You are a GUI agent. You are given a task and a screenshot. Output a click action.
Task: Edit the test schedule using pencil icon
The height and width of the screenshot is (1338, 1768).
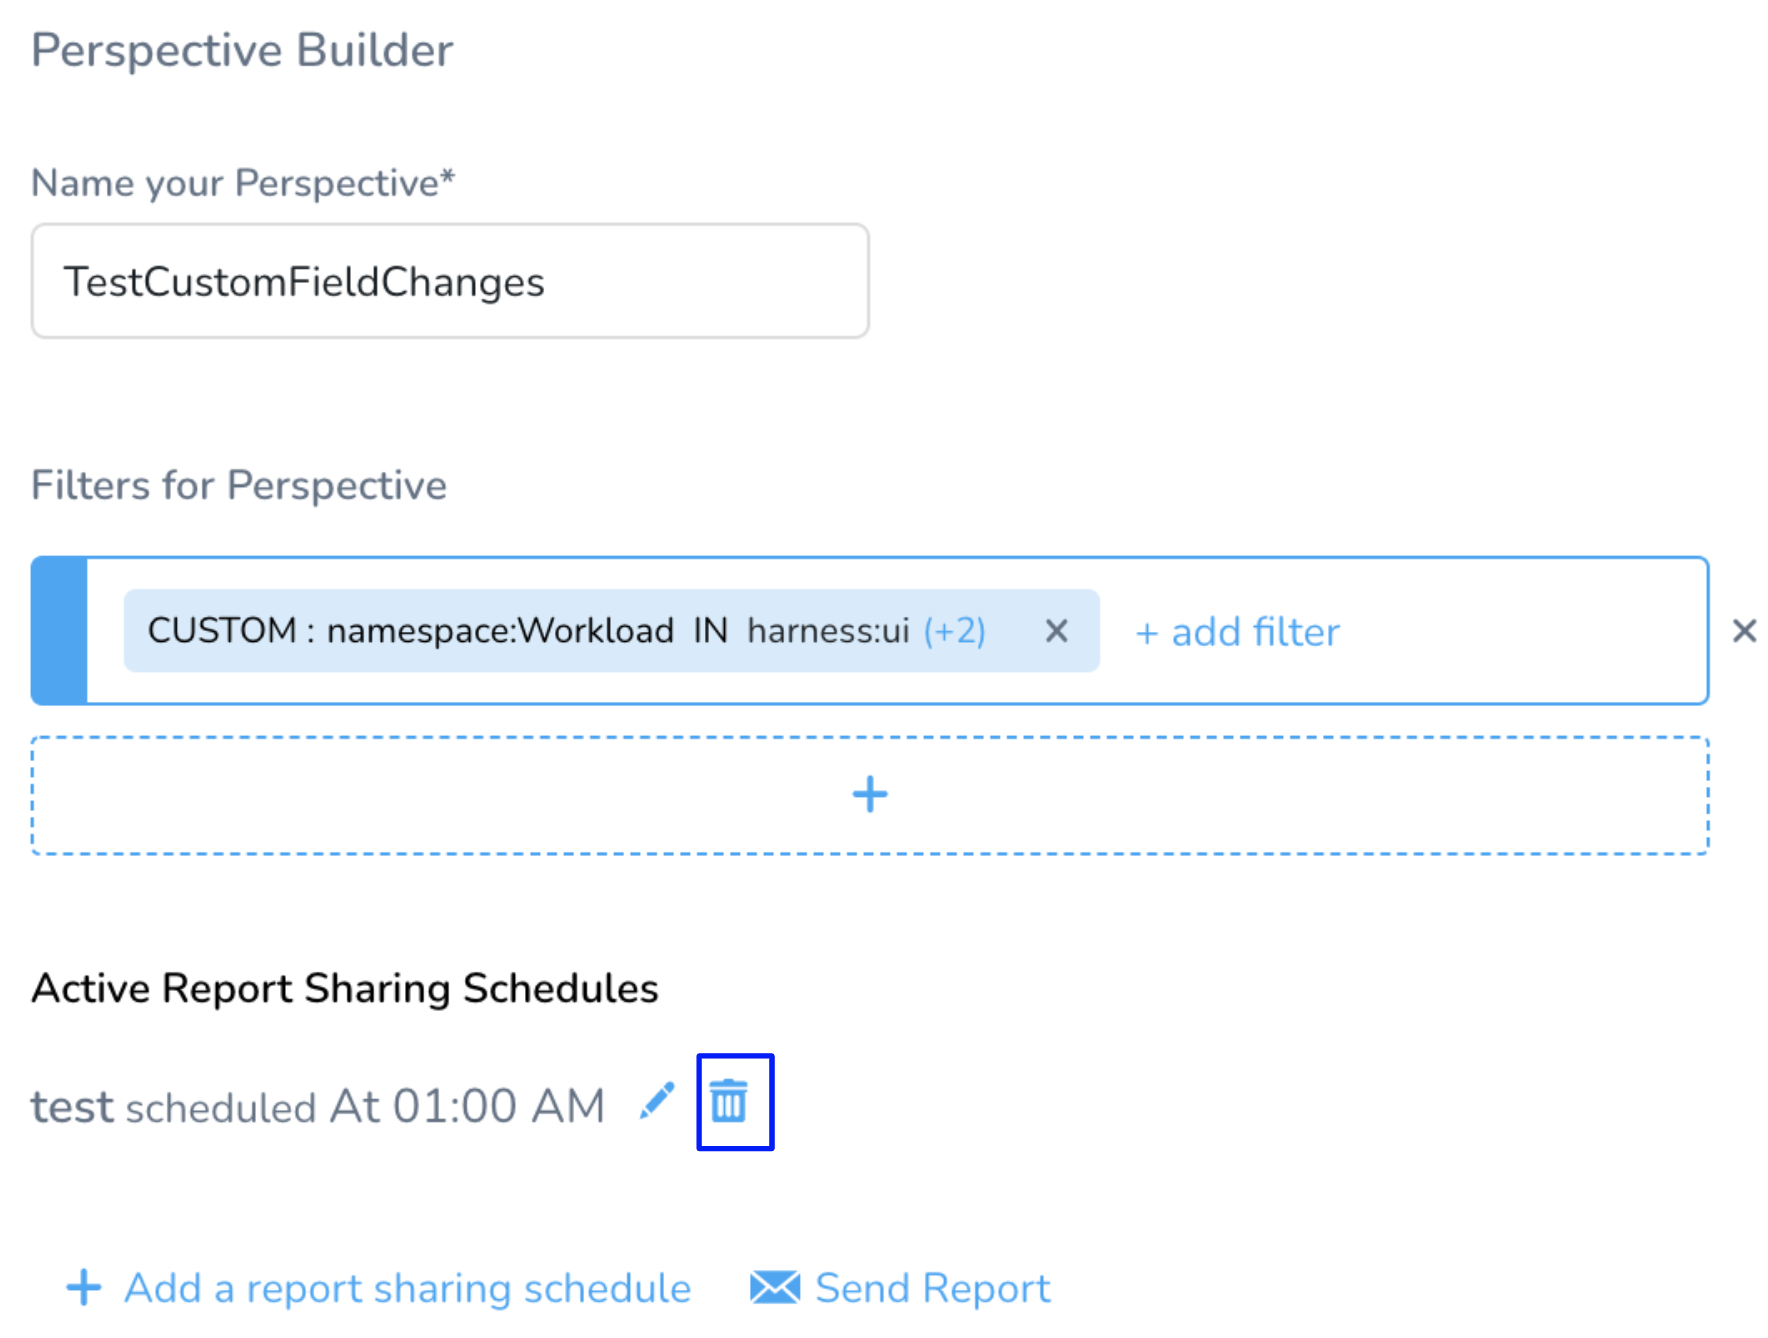click(657, 1101)
